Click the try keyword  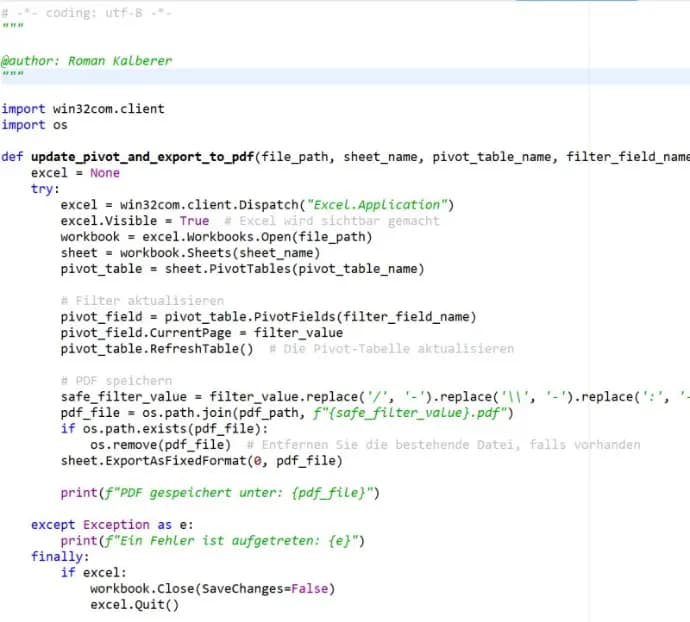(42, 189)
